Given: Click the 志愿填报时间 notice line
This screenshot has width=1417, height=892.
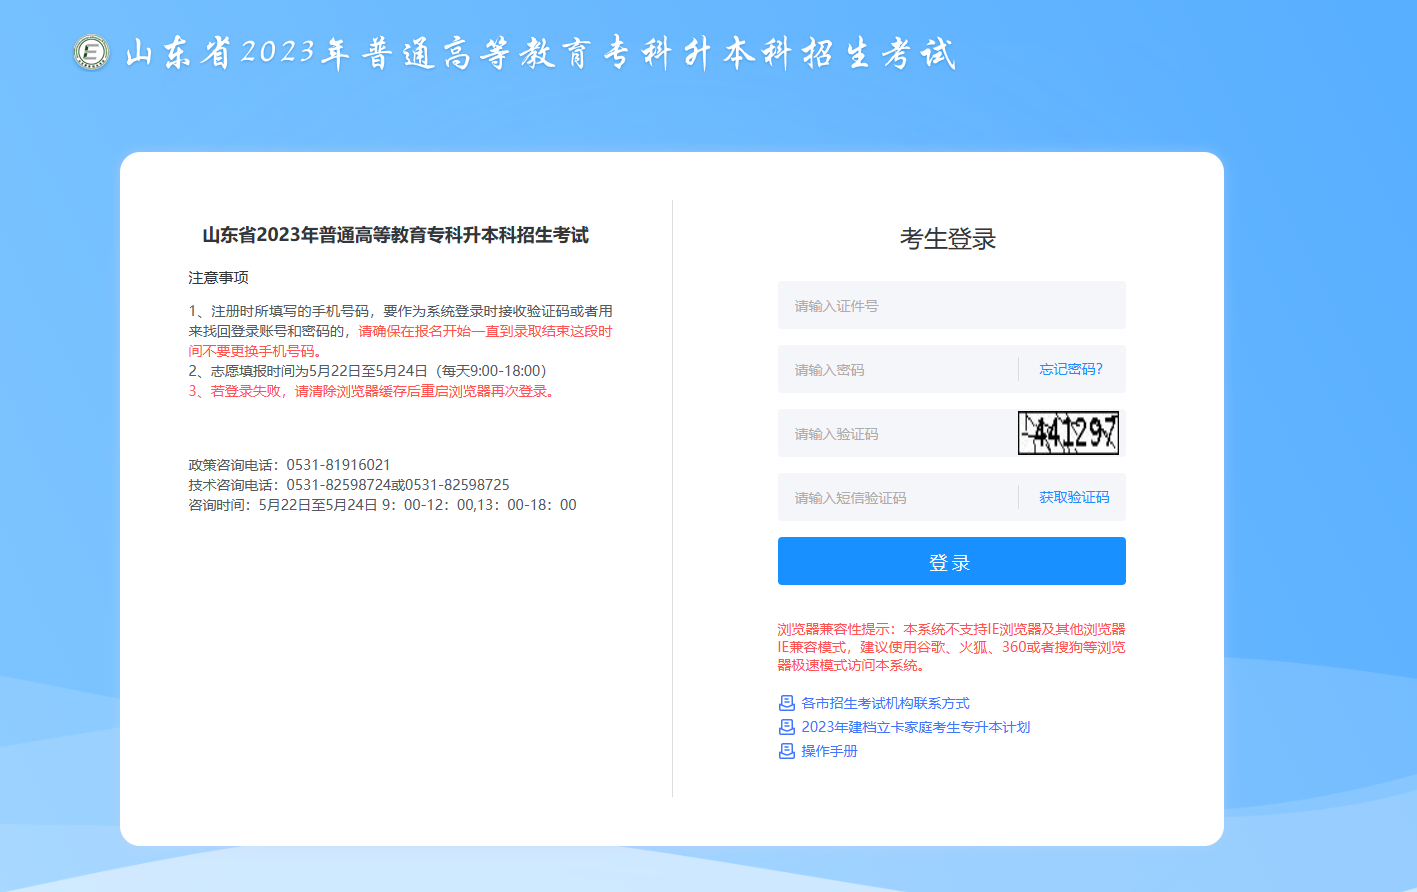Looking at the screenshot, I should [x=367, y=371].
